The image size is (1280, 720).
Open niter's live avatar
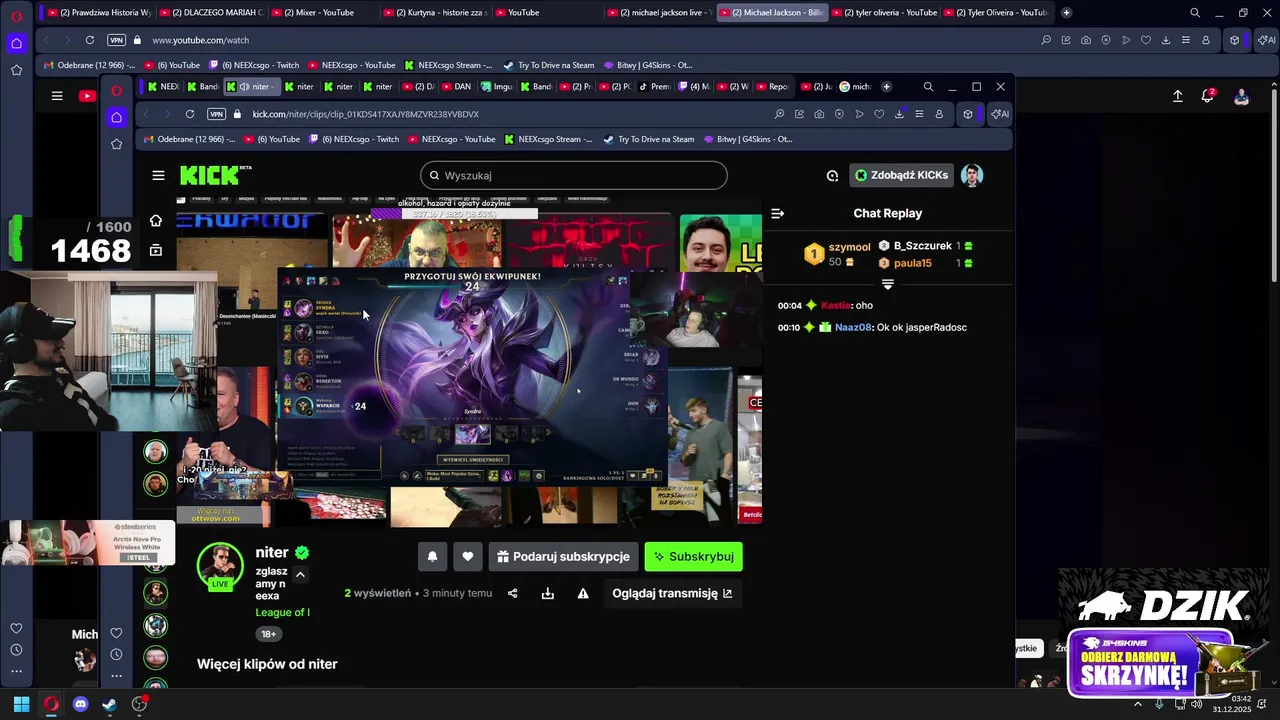(x=220, y=567)
